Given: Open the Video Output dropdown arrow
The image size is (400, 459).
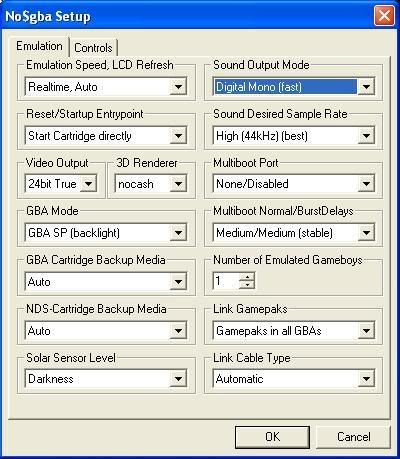Looking at the screenshot, I should (x=88, y=184).
